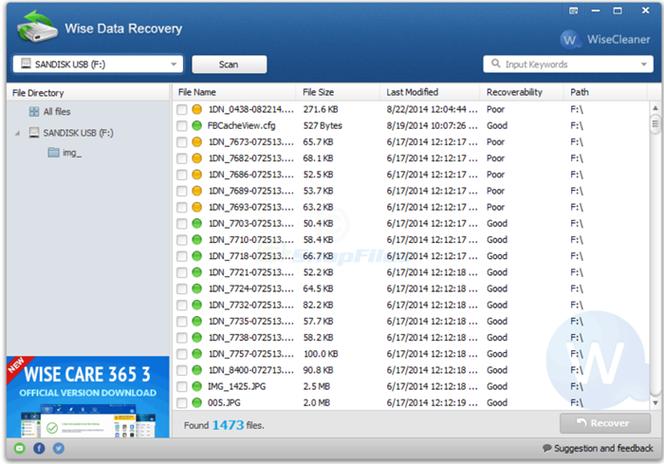Open the SANDISK USB (F:) drive dropdown
The width and height of the screenshot is (664, 464).
98,64
